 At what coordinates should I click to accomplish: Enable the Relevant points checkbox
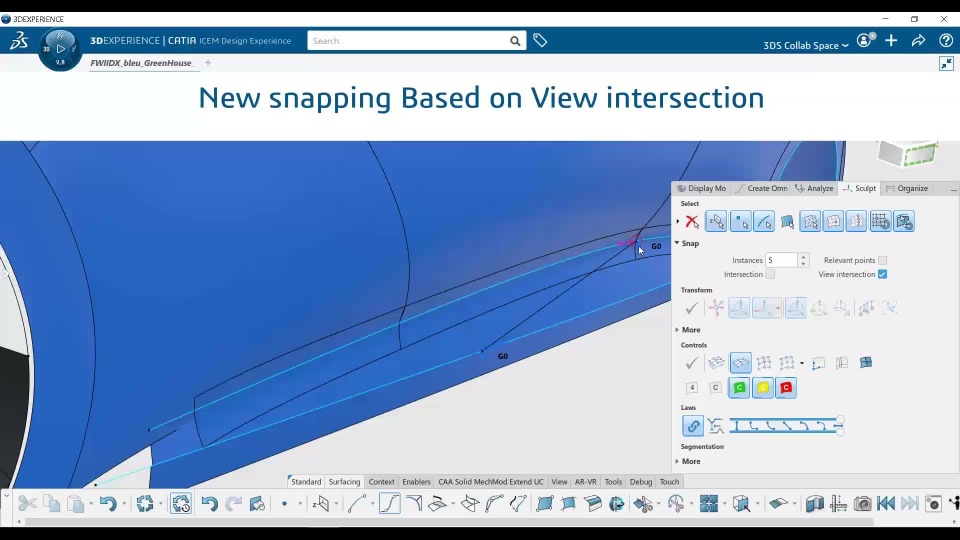pyautogui.click(x=882, y=260)
